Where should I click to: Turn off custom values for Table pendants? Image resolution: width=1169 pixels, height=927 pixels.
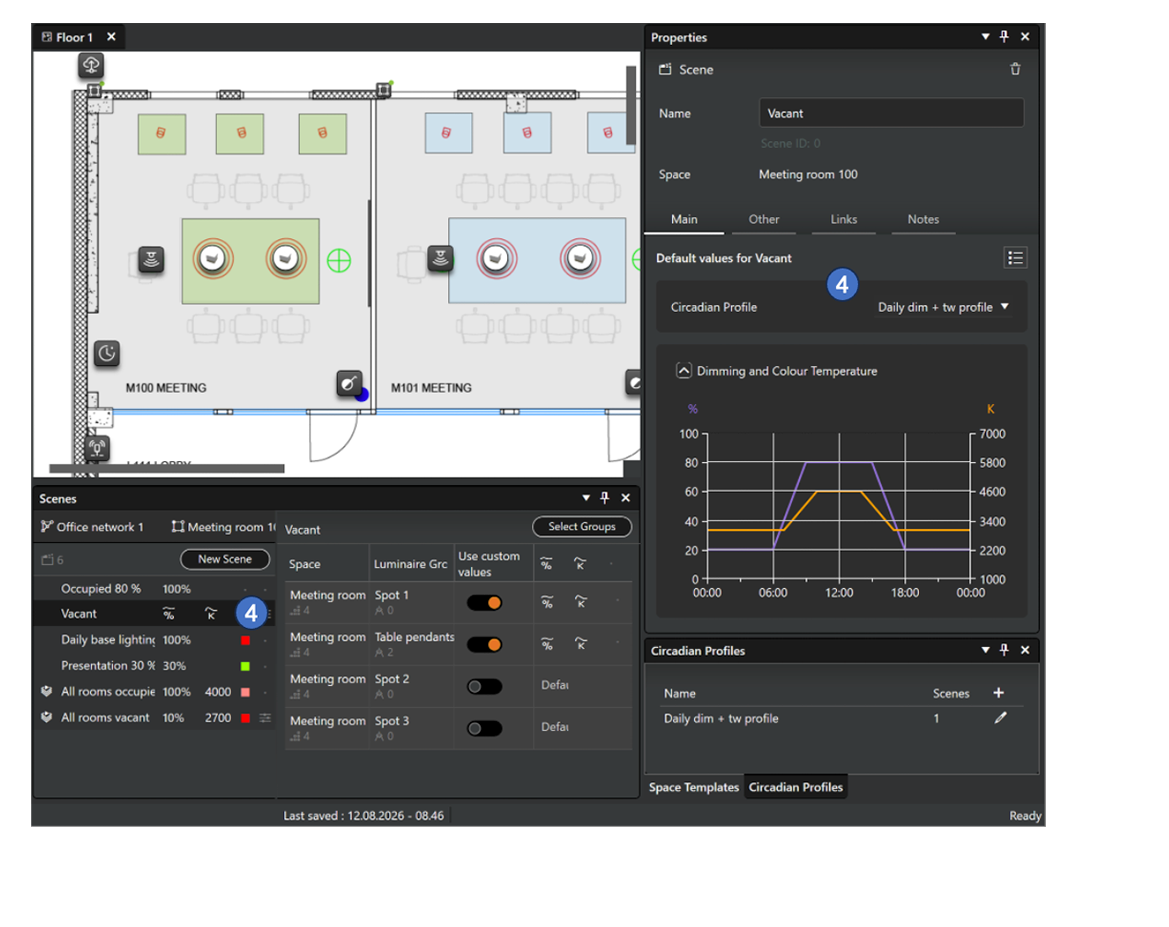[485, 644]
